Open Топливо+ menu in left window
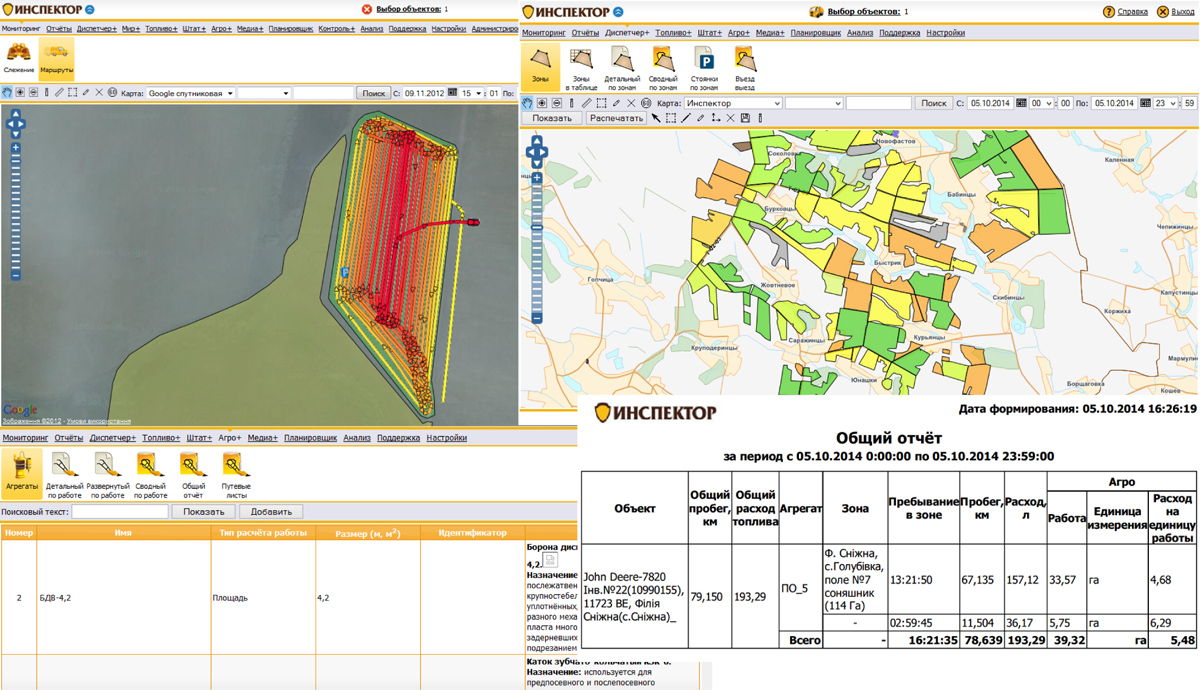 click(x=161, y=29)
